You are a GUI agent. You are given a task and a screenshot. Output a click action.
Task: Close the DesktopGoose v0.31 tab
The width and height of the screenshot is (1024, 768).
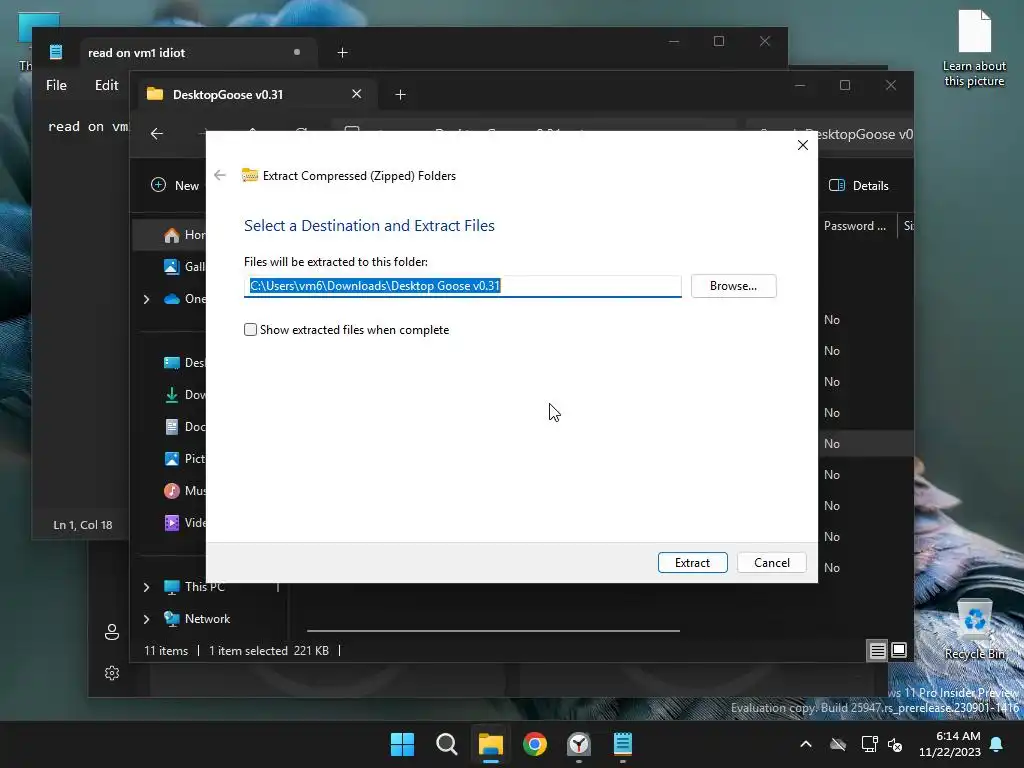[357, 94]
